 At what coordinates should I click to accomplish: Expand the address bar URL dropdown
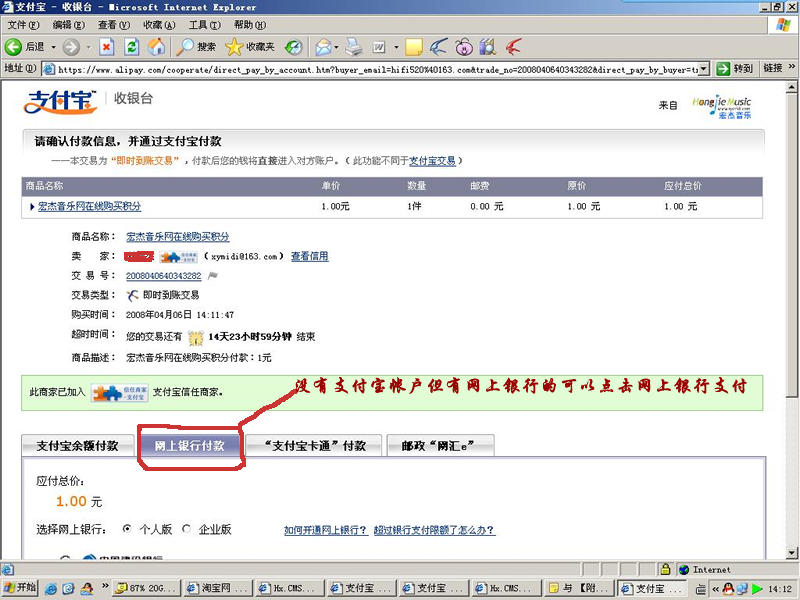pyautogui.click(x=704, y=68)
